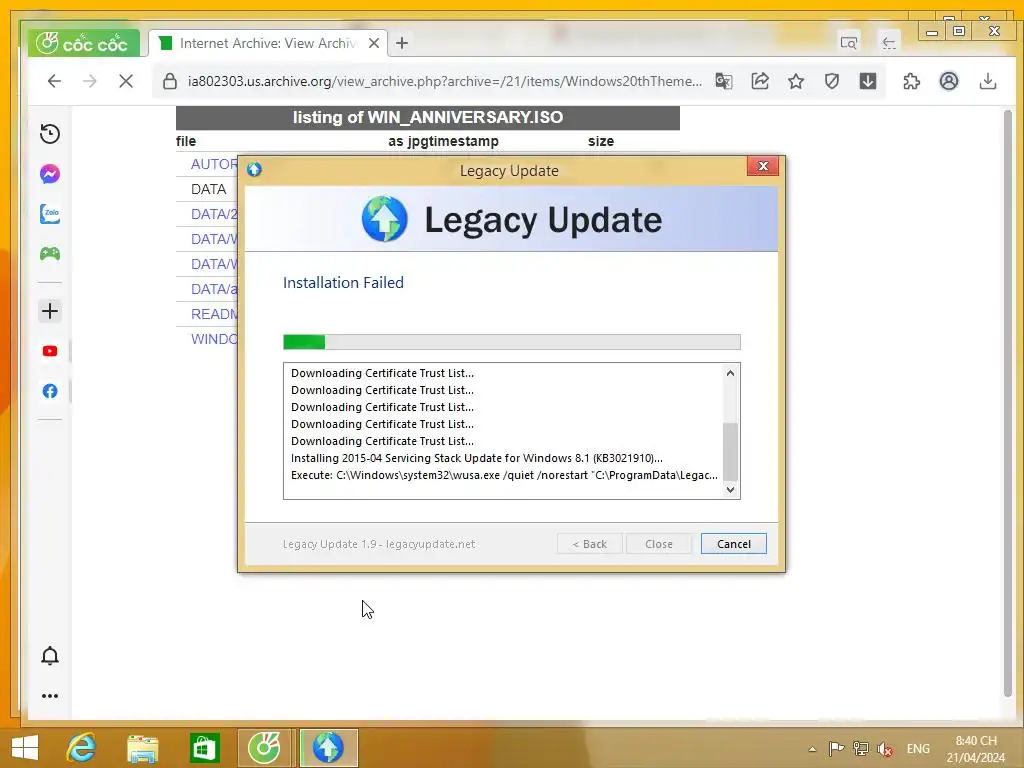This screenshot has height=768, width=1024.
Task: Select the Internet Archive: View Archive tab
Action: pyautogui.click(x=268, y=43)
